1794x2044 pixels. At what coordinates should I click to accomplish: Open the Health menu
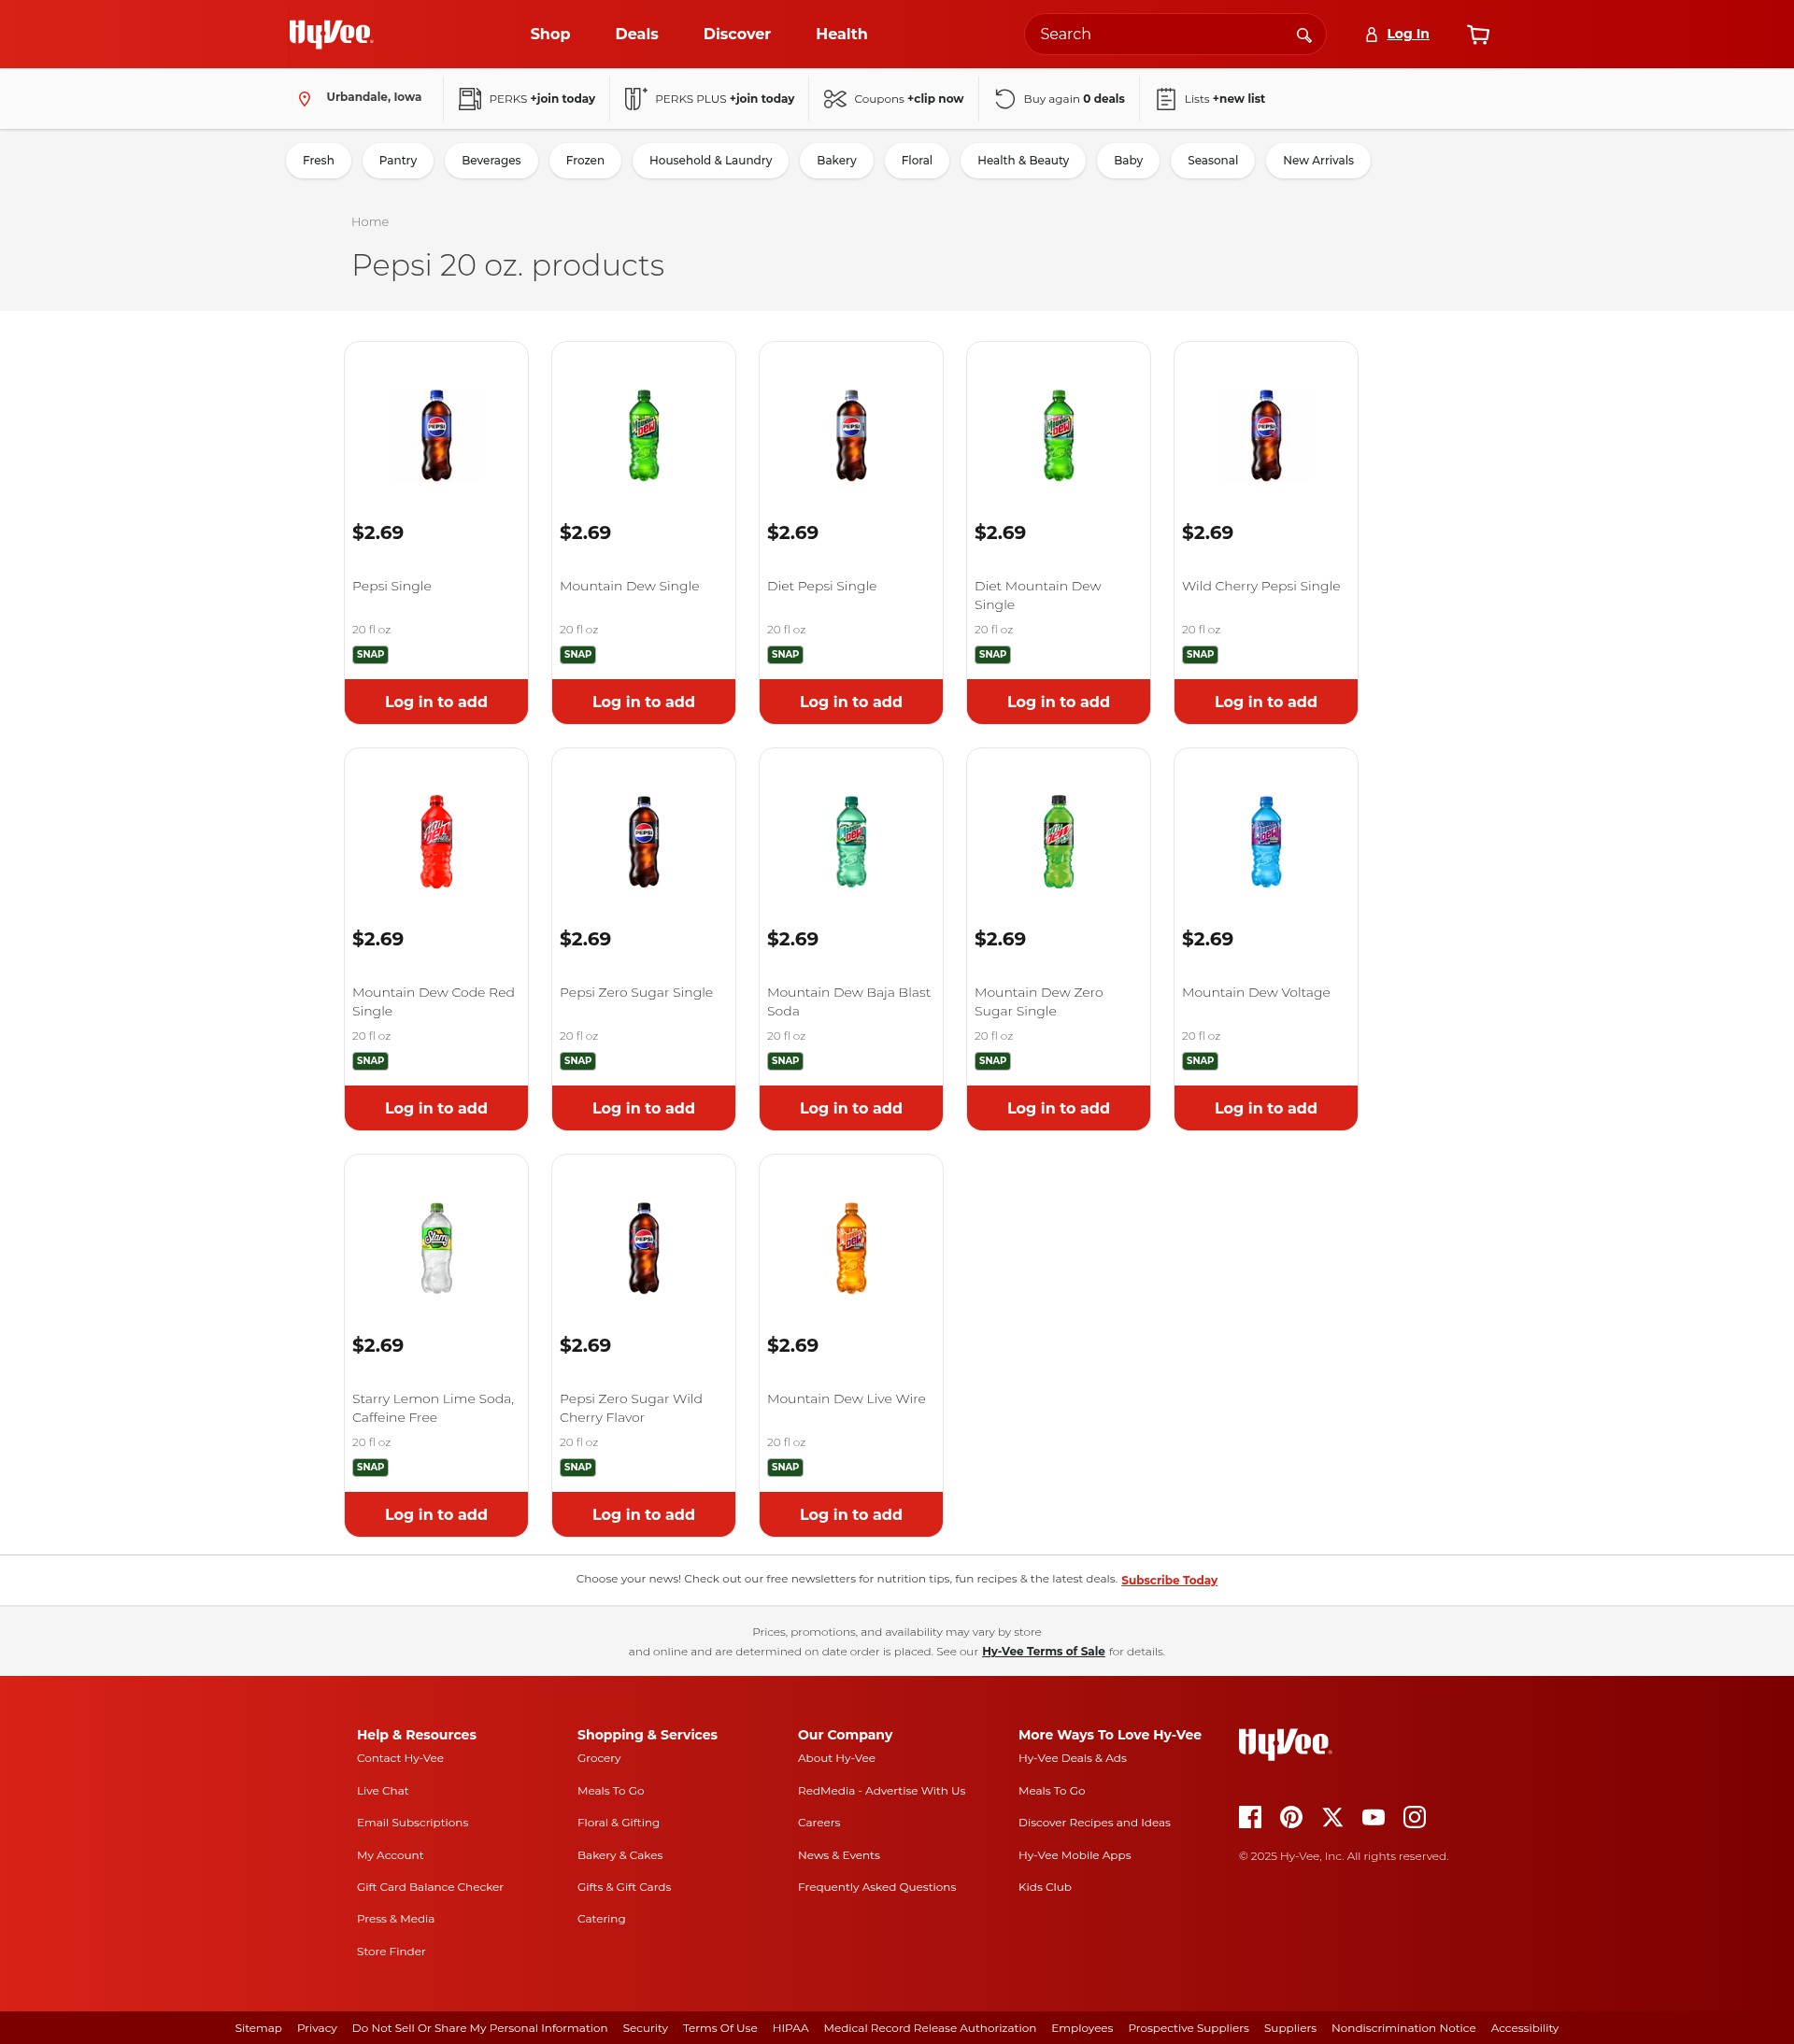click(842, 34)
